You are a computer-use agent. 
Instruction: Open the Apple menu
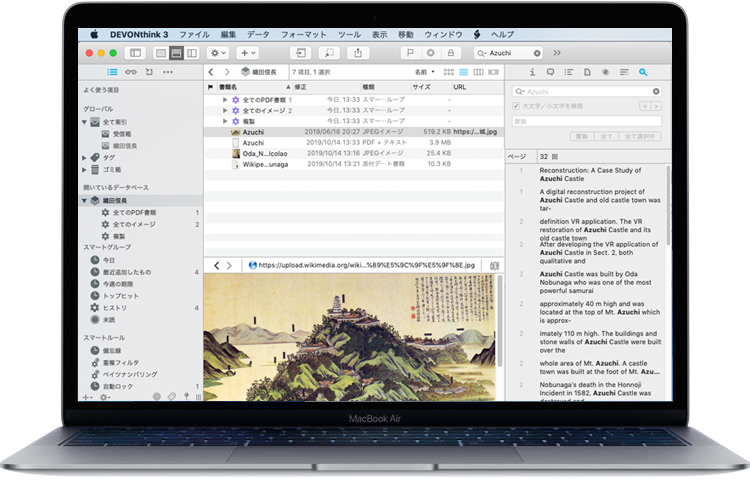click(95, 34)
